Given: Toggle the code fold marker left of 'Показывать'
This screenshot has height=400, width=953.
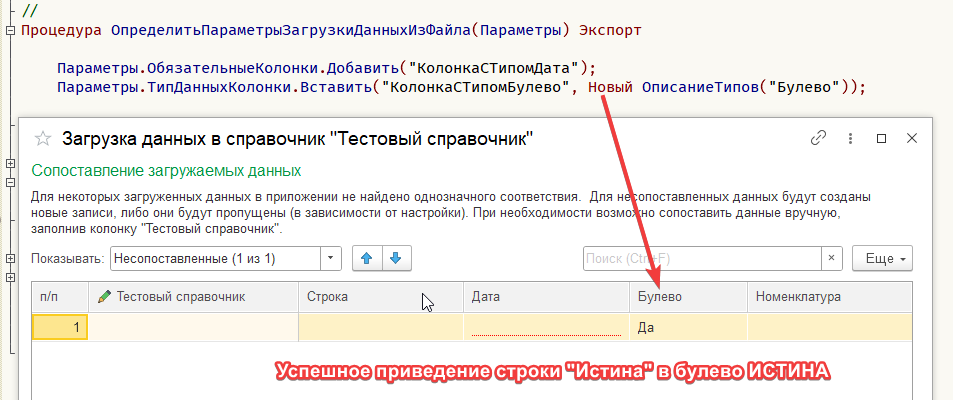Looking at the screenshot, I should [x=10, y=258].
